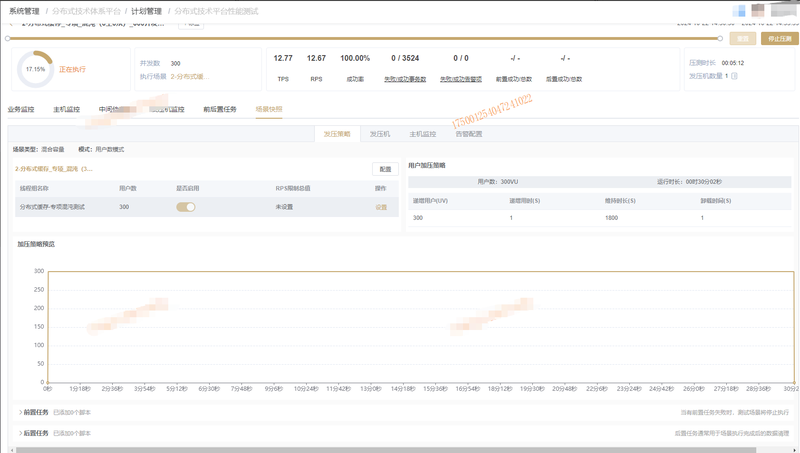Click the 压测时长 value 00:05:12
Viewport: 800px width, 453px height.
733,63
